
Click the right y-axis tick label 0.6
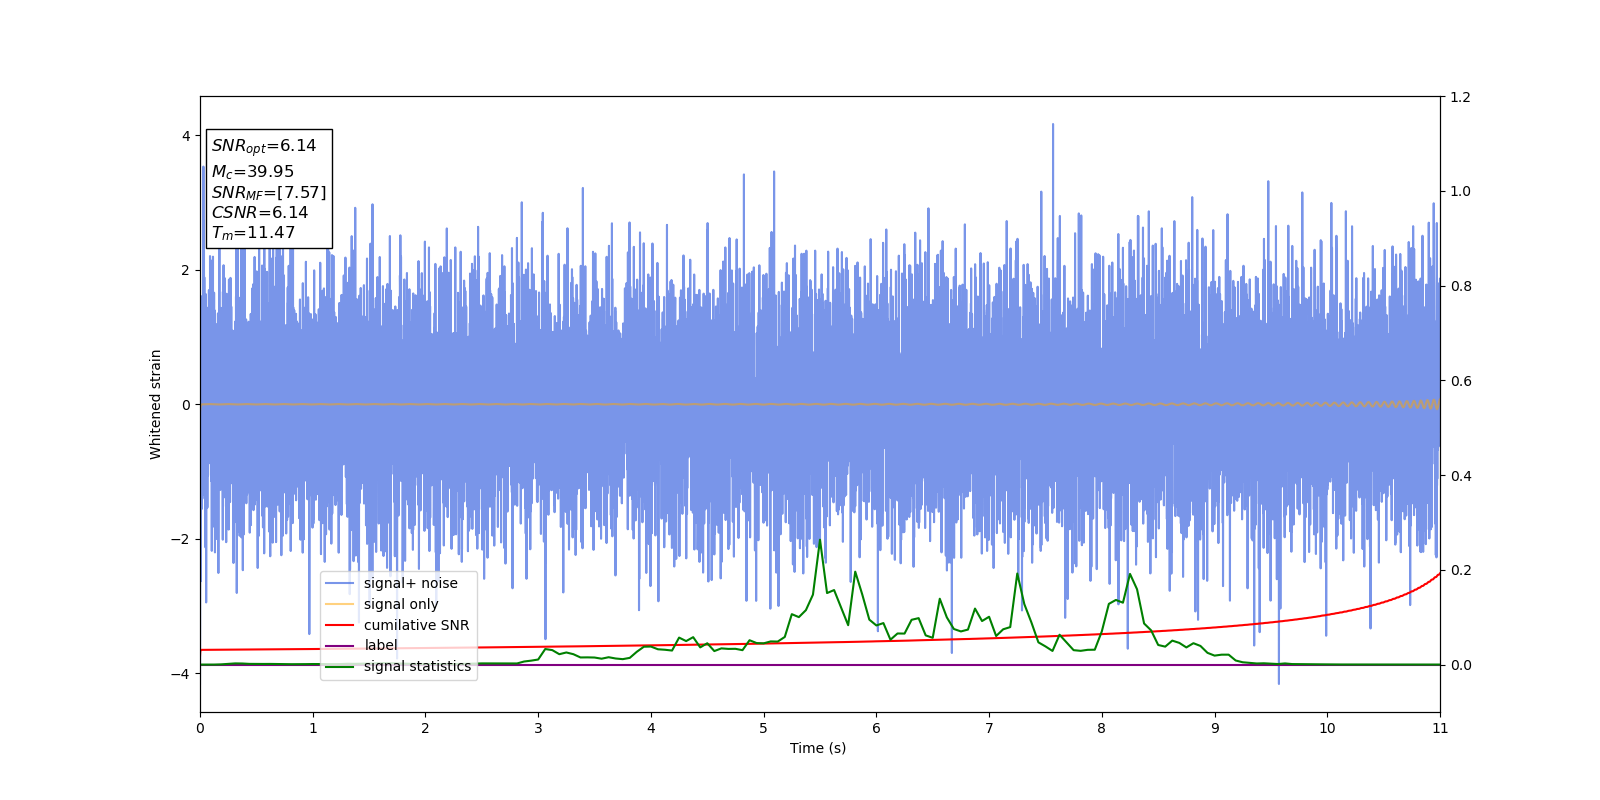click(x=1461, y=381)
